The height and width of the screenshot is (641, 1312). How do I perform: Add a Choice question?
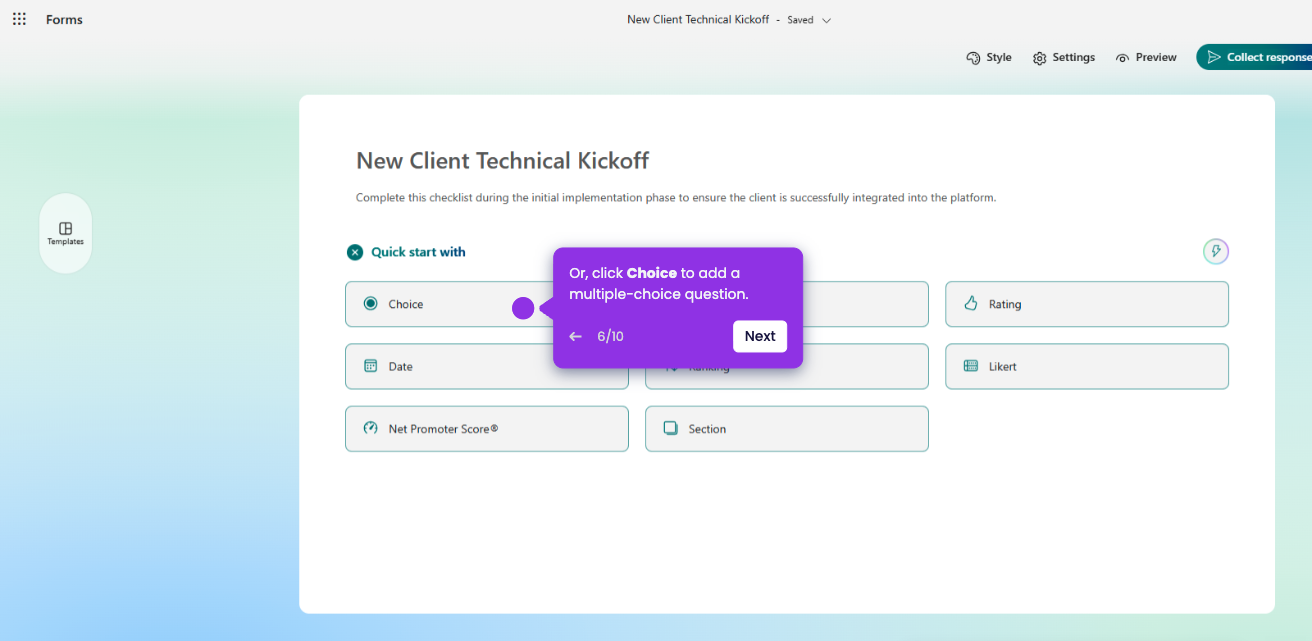pos(487,304)
